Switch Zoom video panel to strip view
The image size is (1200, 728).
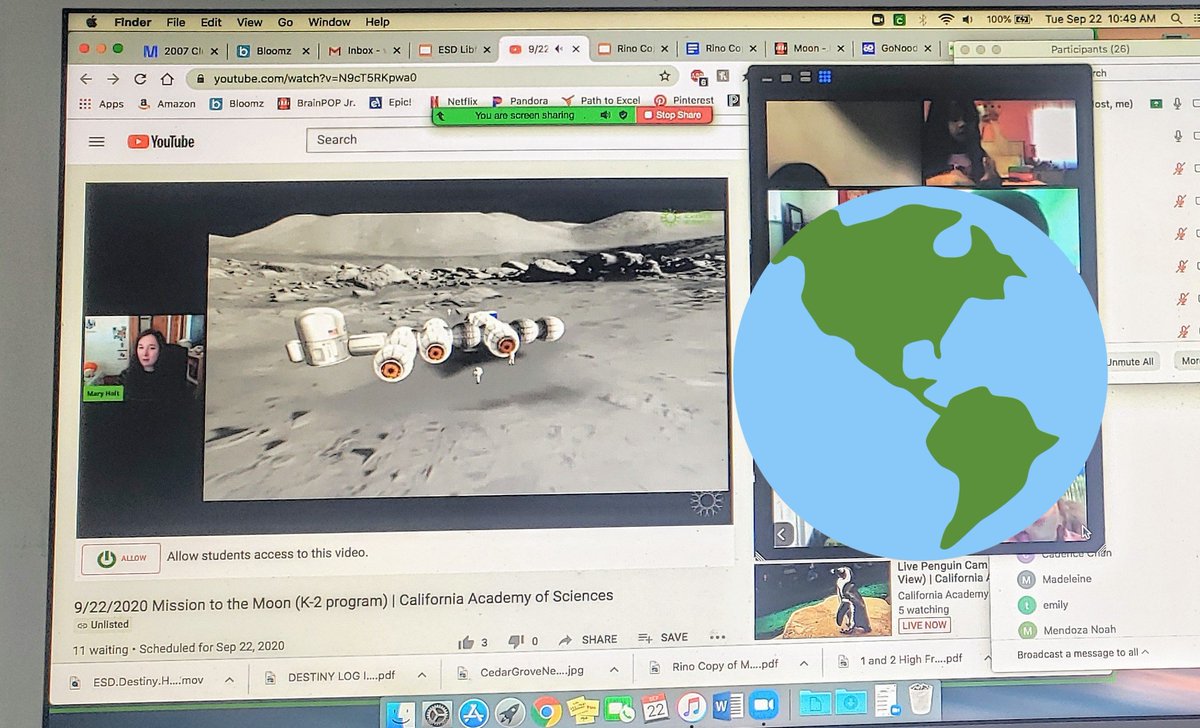point(805,77)
